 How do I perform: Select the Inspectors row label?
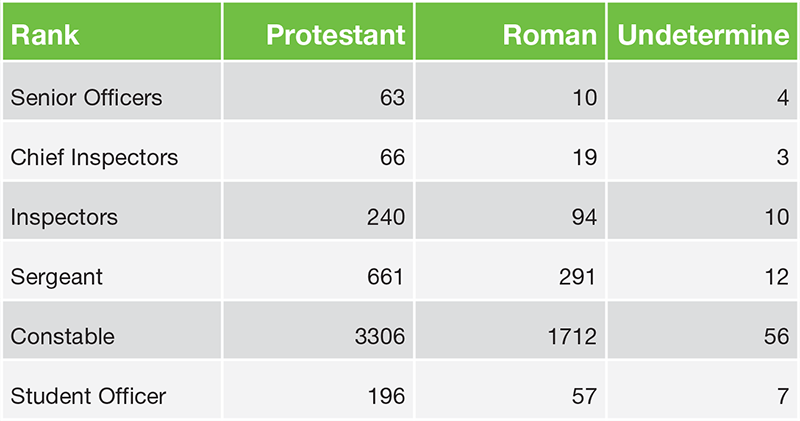coord(64,217)
